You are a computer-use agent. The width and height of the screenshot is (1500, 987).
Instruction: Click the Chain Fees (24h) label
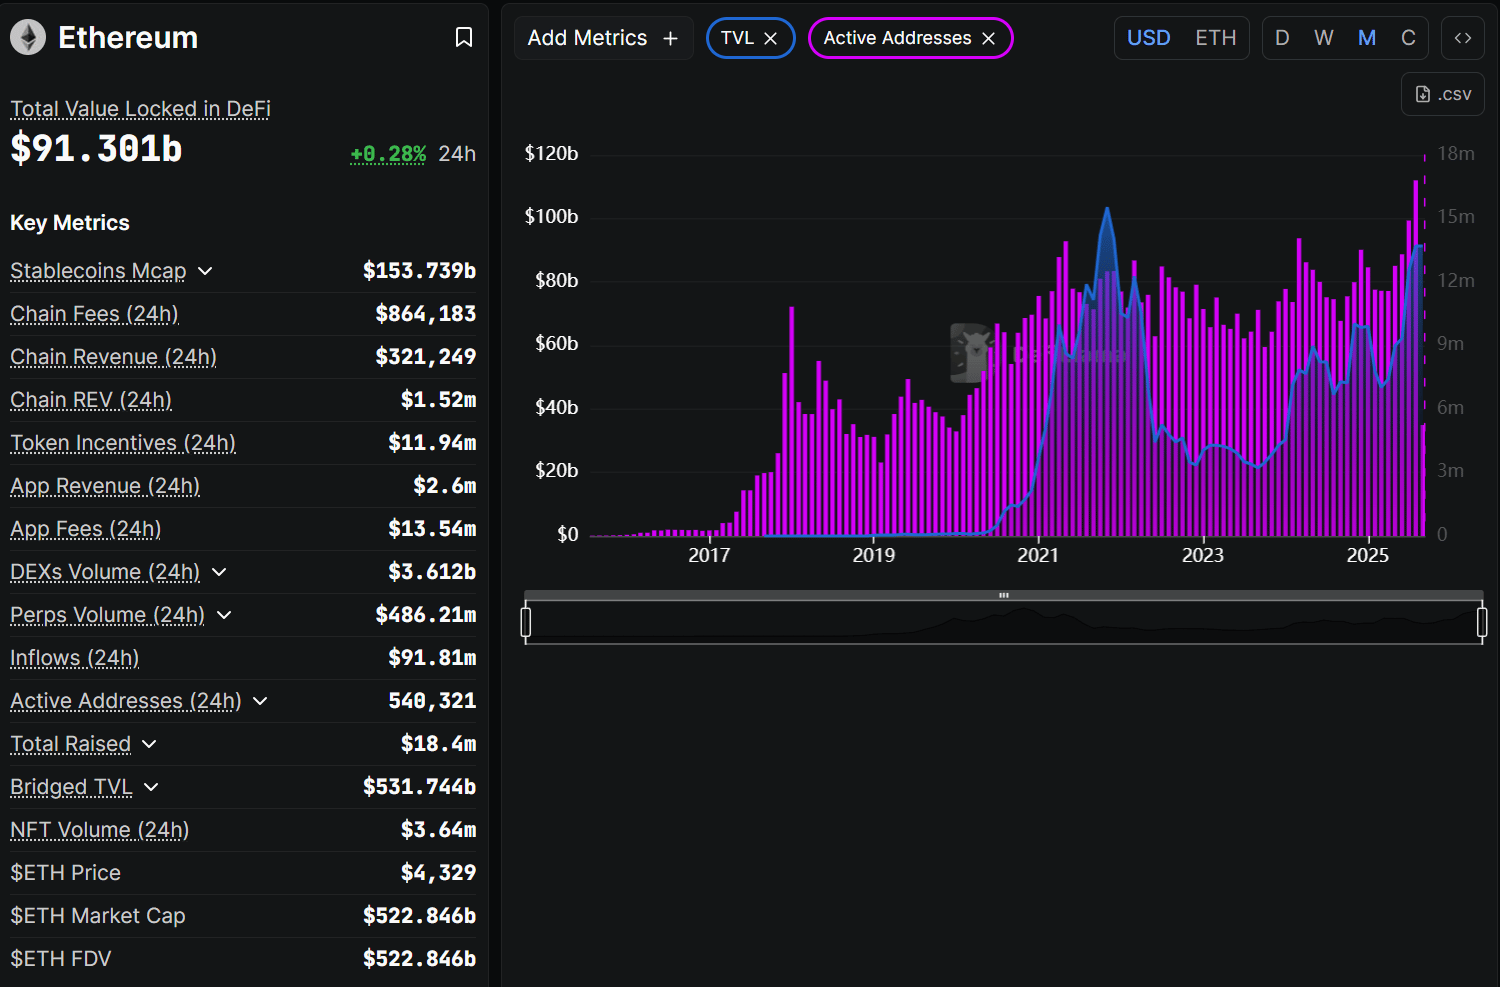[x=94, y=314]
